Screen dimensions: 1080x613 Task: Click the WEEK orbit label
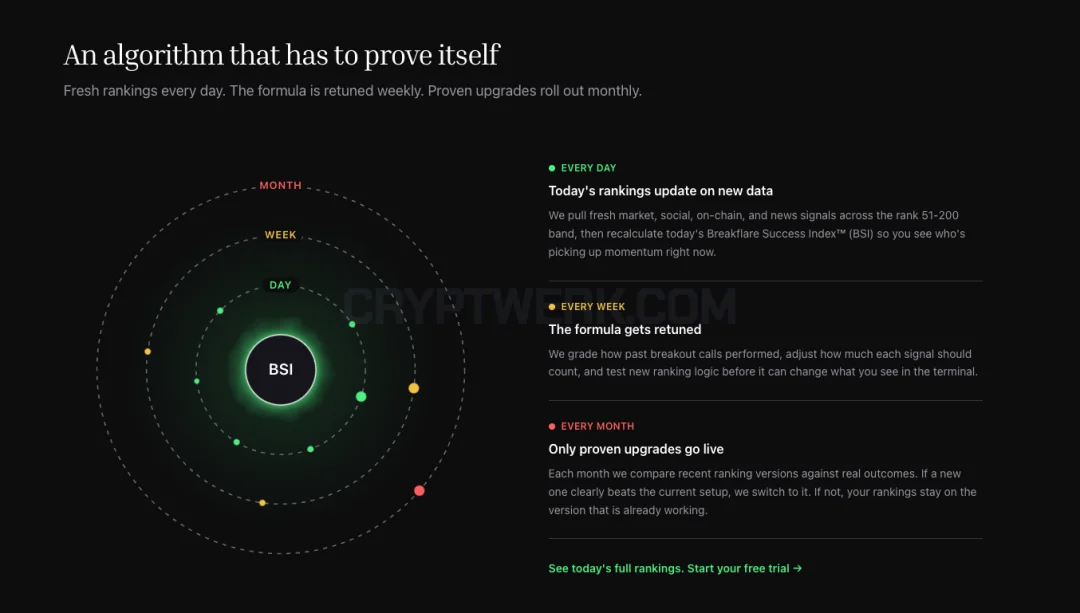280,235
